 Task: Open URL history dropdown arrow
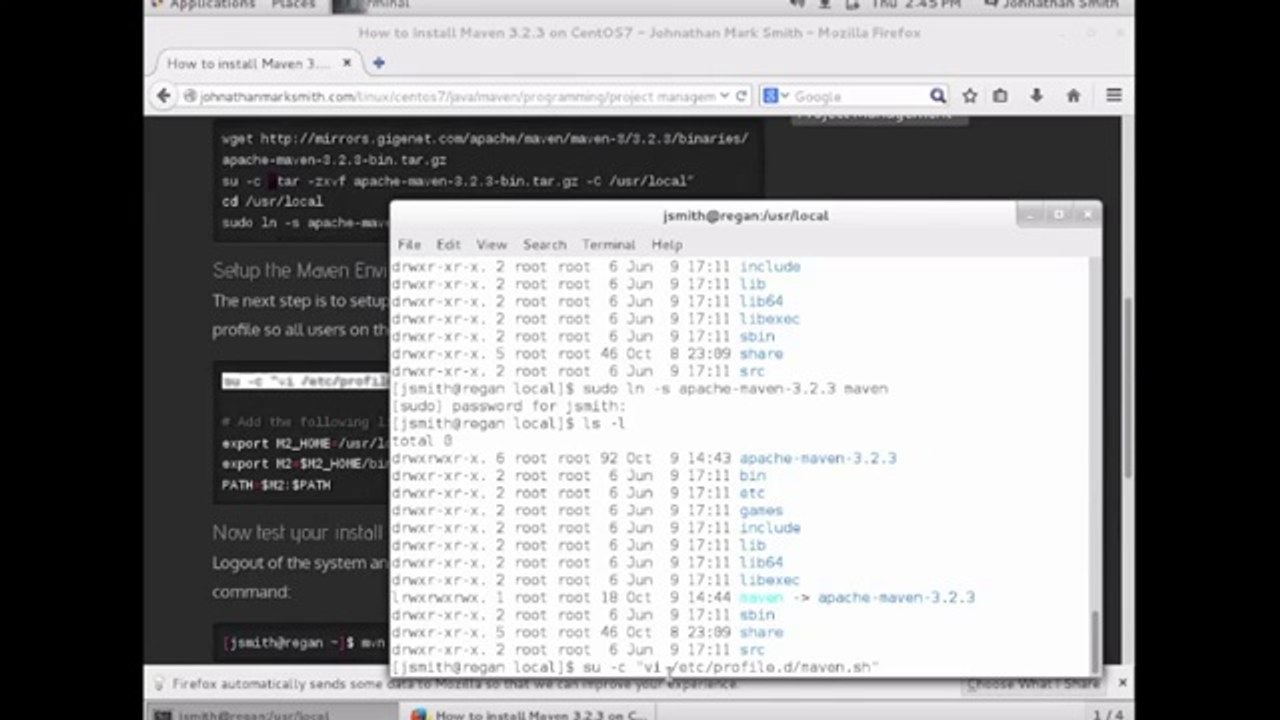[x=725, y=96]
